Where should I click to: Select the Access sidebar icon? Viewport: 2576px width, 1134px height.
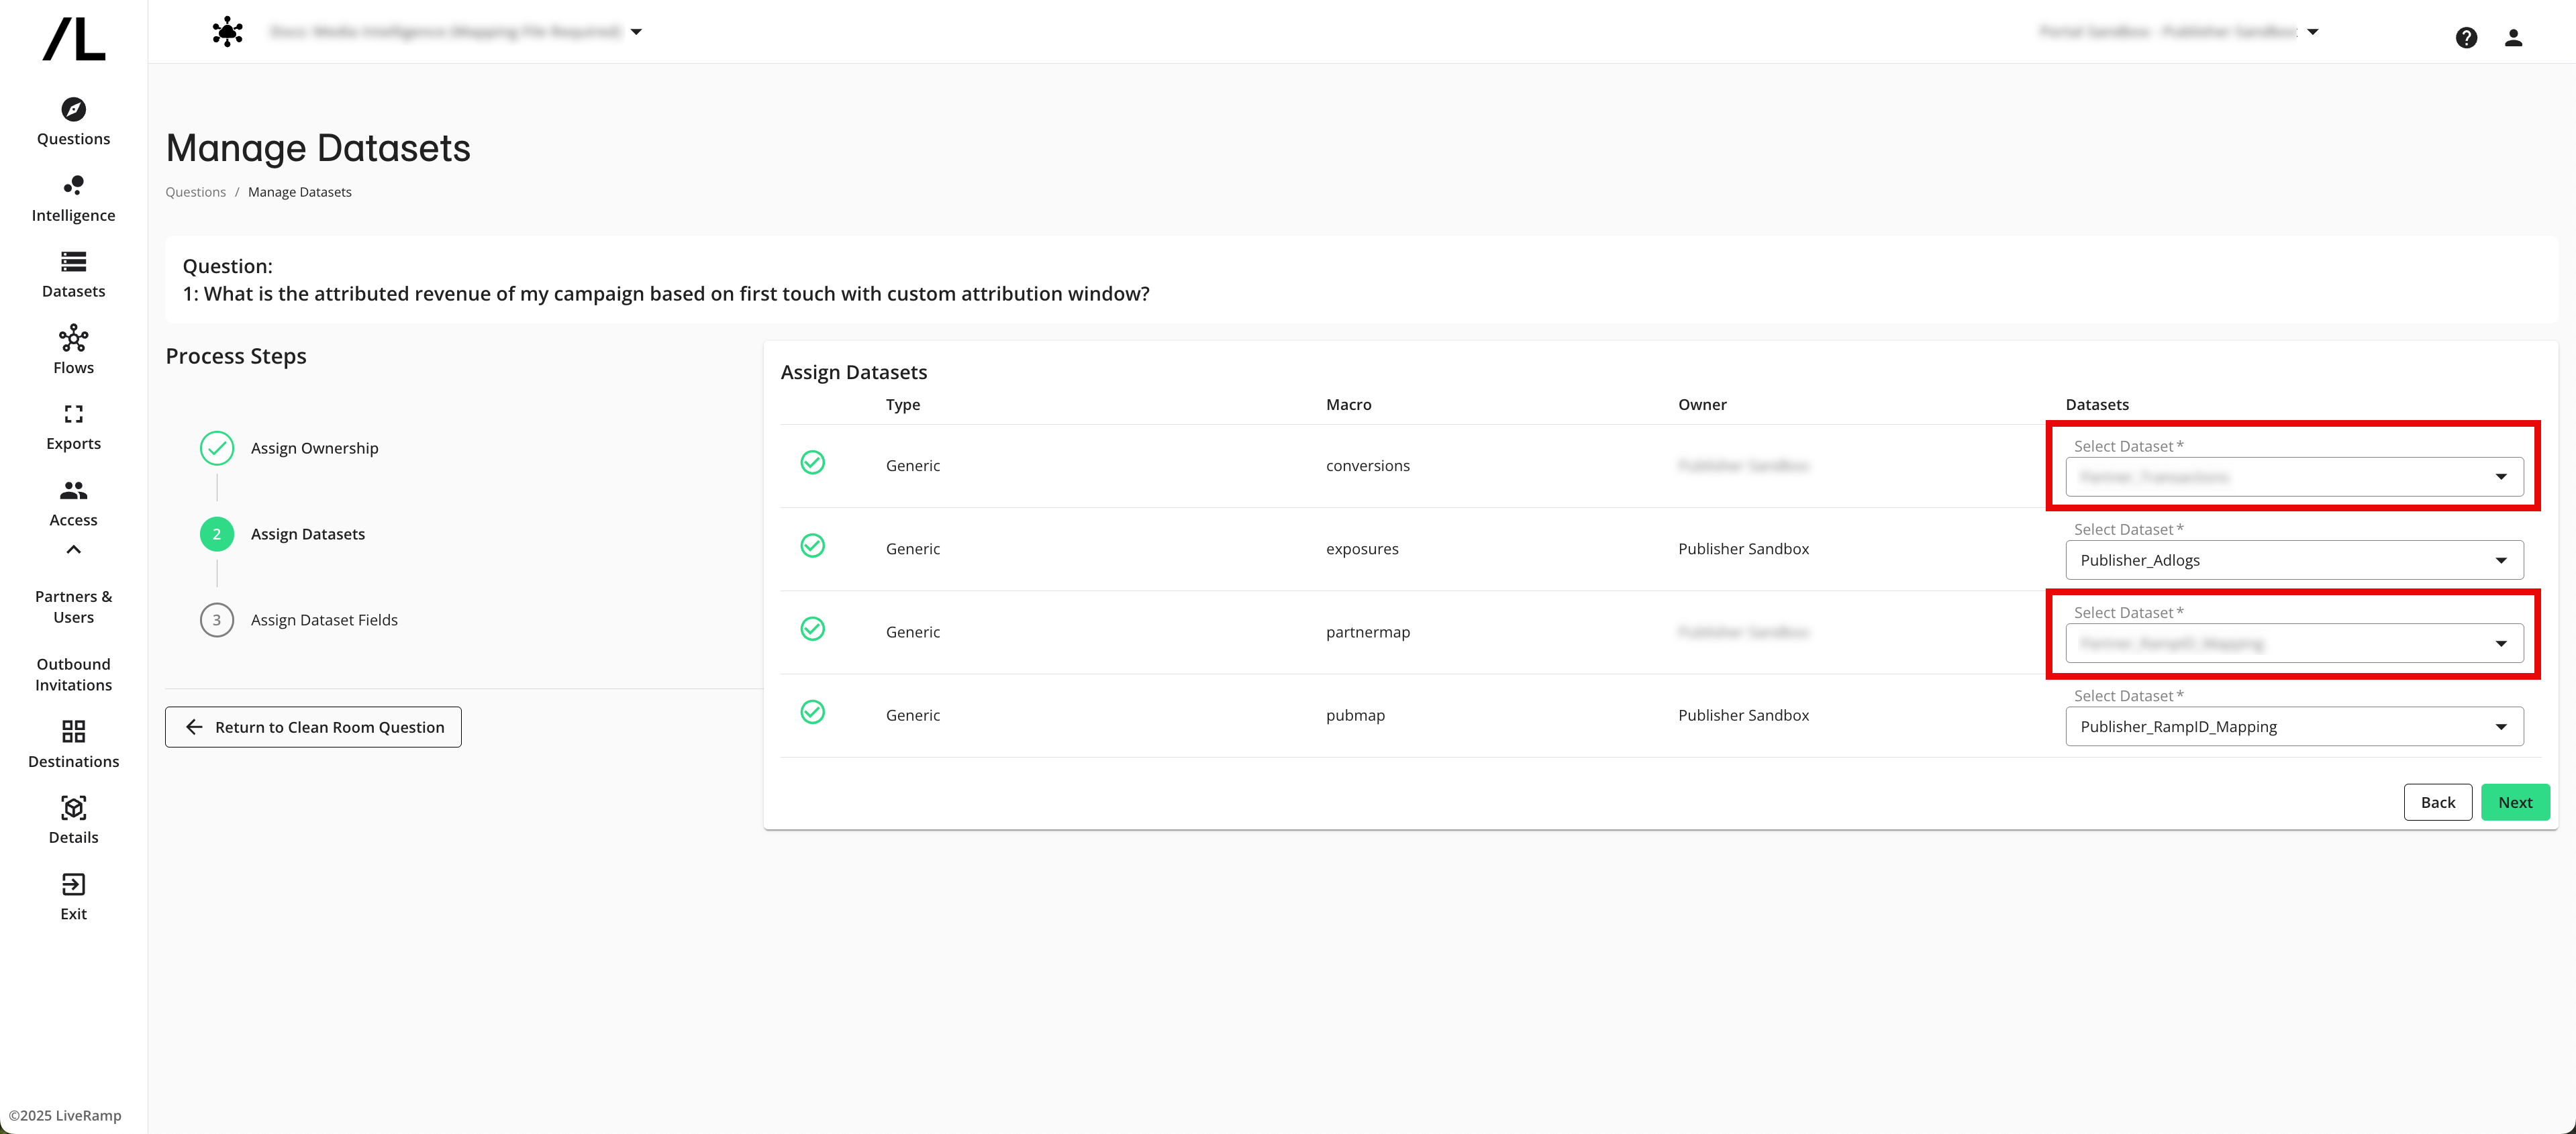[72, 501]
